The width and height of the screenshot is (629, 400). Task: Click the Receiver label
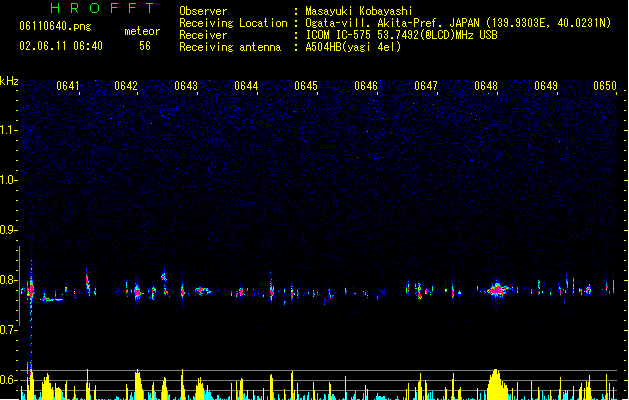point(203,35)
